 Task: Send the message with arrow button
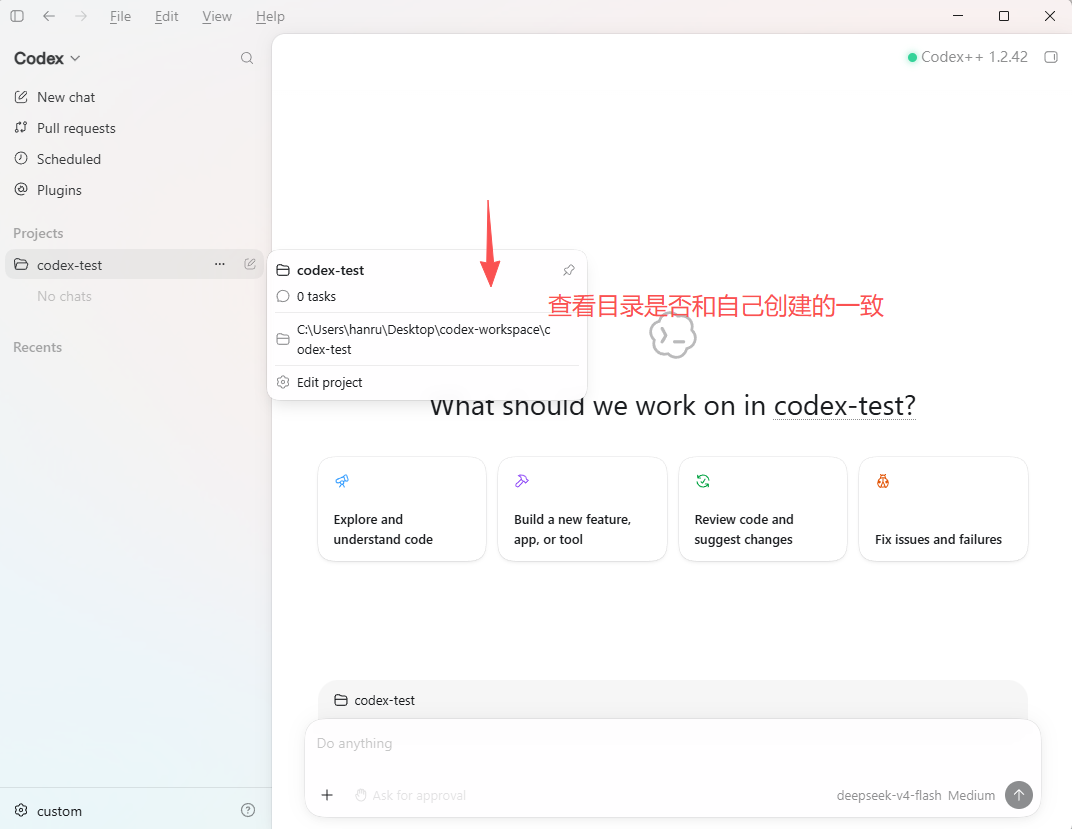[x=1019, y=795]
